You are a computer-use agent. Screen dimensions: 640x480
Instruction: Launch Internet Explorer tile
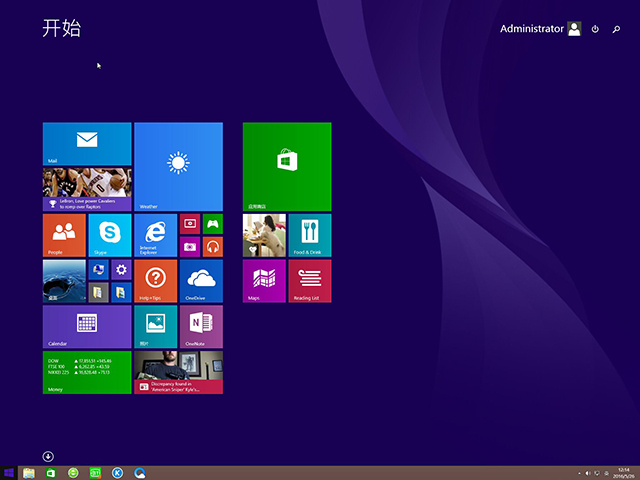coord(156,235)
